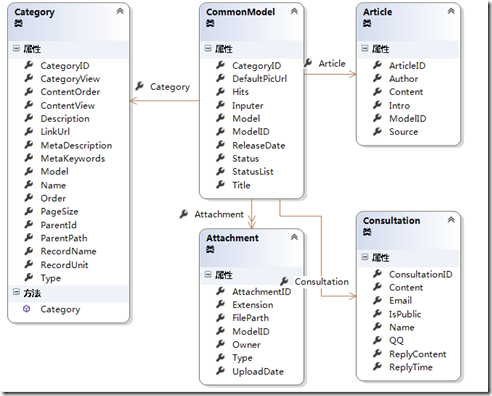Collapse the Category class box chevron
Image resolution: width=492 pixels, height=396 pixels.
(x=120, y=11)
